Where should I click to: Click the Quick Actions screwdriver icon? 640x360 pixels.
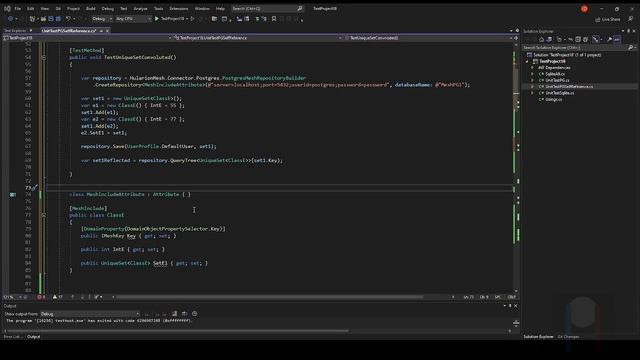click(x=35, y=188)
